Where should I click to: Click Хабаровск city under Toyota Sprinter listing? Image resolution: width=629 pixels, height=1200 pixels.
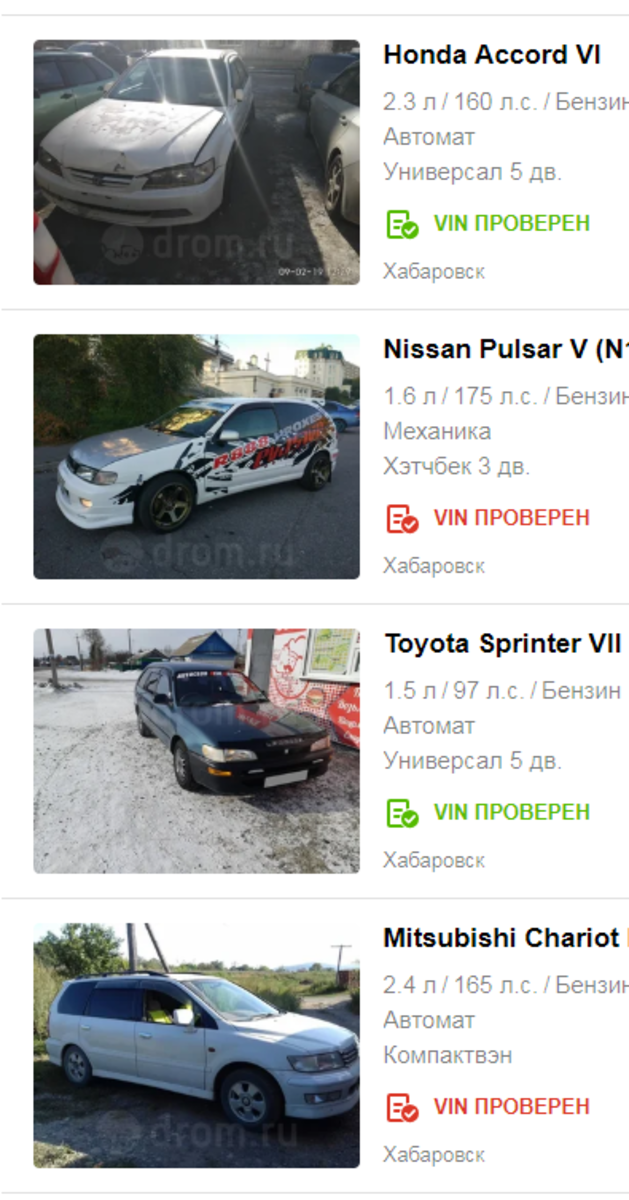tap(434, 860)
